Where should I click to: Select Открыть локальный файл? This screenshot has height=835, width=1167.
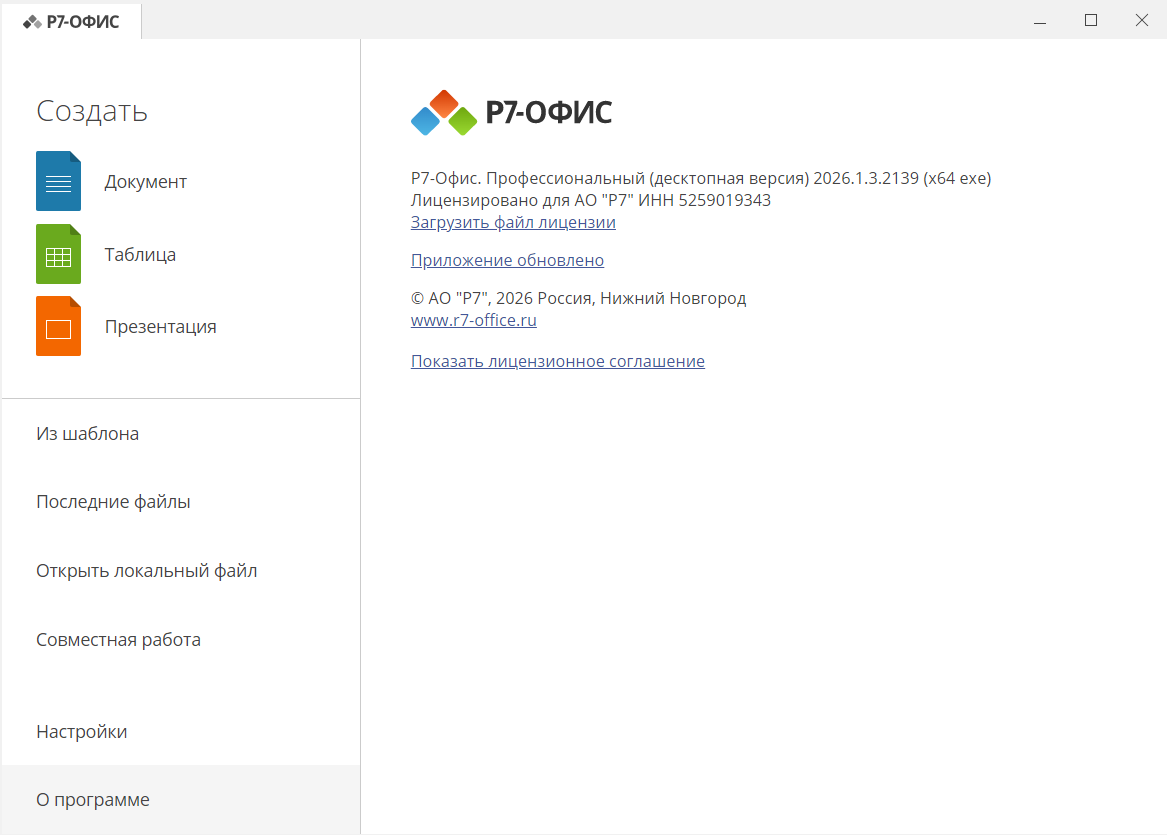181,571
